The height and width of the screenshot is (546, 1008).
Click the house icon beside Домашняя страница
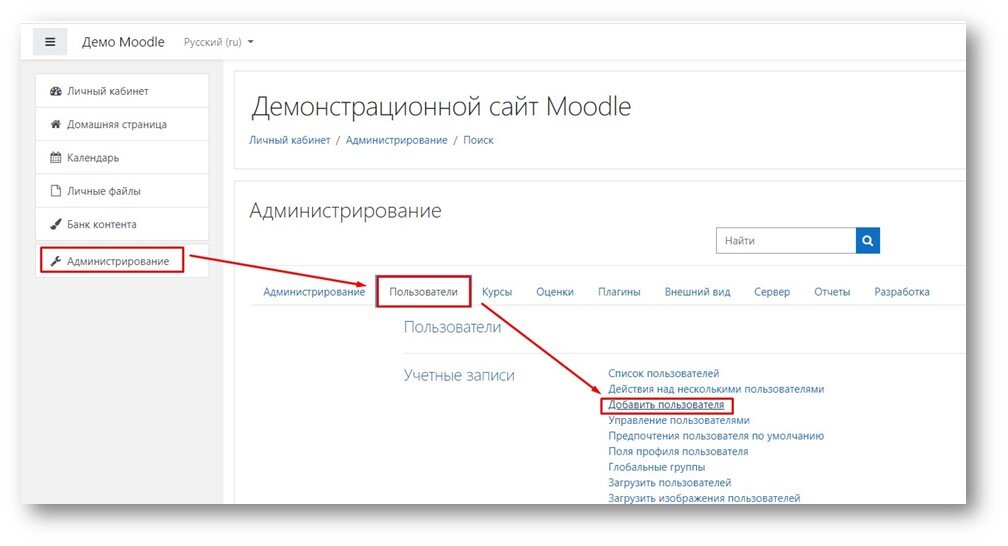click(56, 124)
